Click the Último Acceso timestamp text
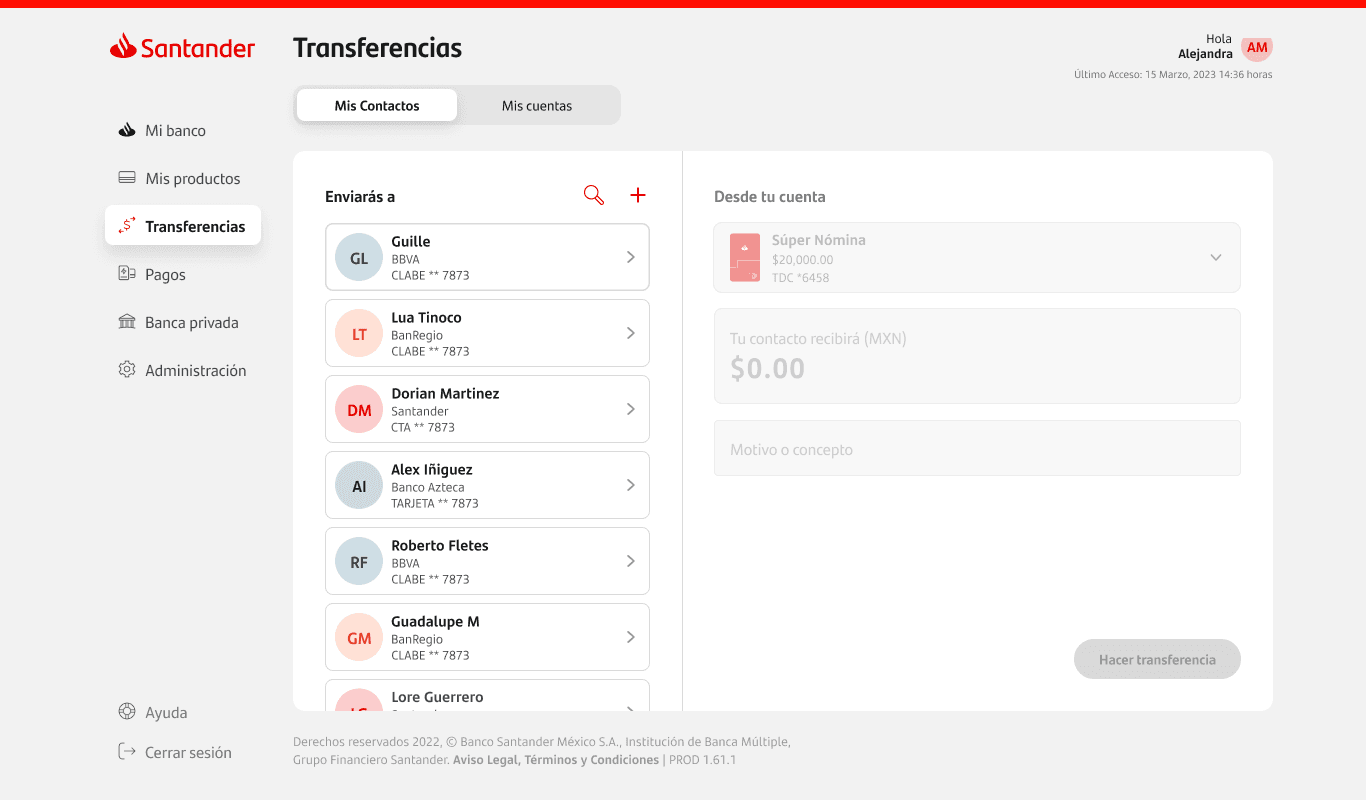This screenshot has height=800, width=1366. [x=1173, y=74]
